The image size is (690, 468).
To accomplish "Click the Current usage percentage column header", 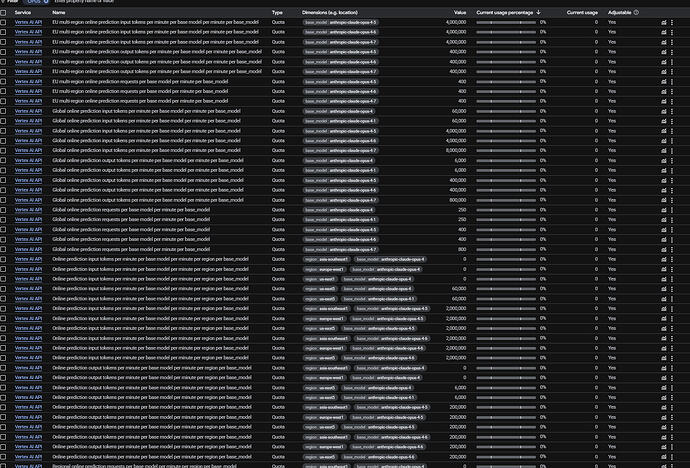I will (x=505, y=12).
